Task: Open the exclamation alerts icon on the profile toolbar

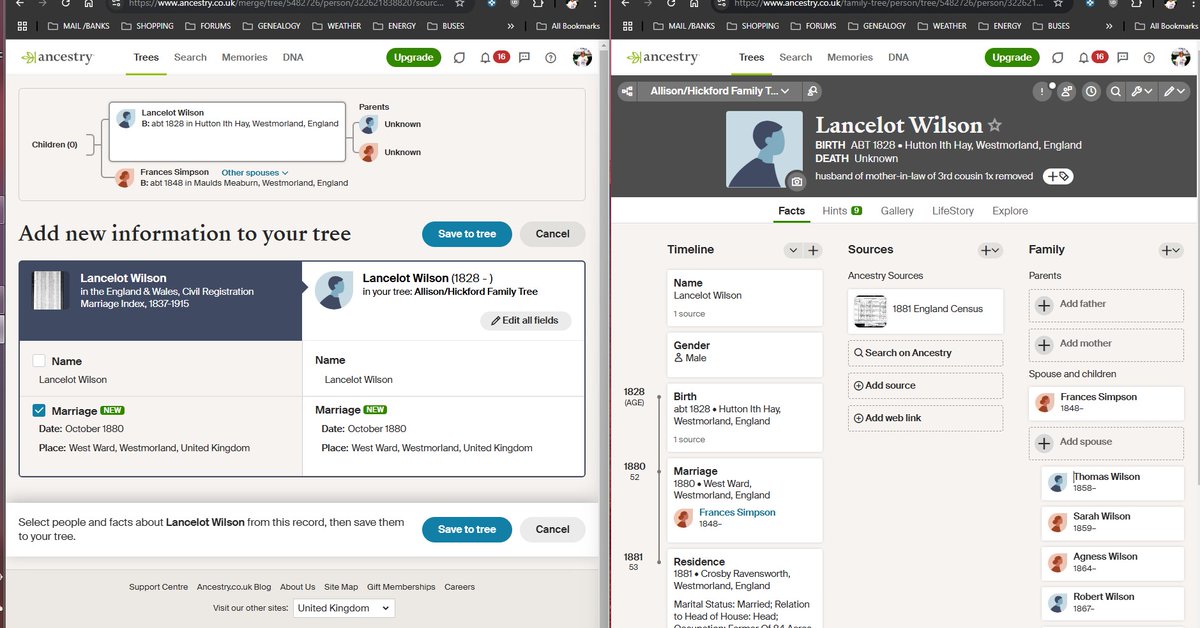Action: [x=1043, y=91]
